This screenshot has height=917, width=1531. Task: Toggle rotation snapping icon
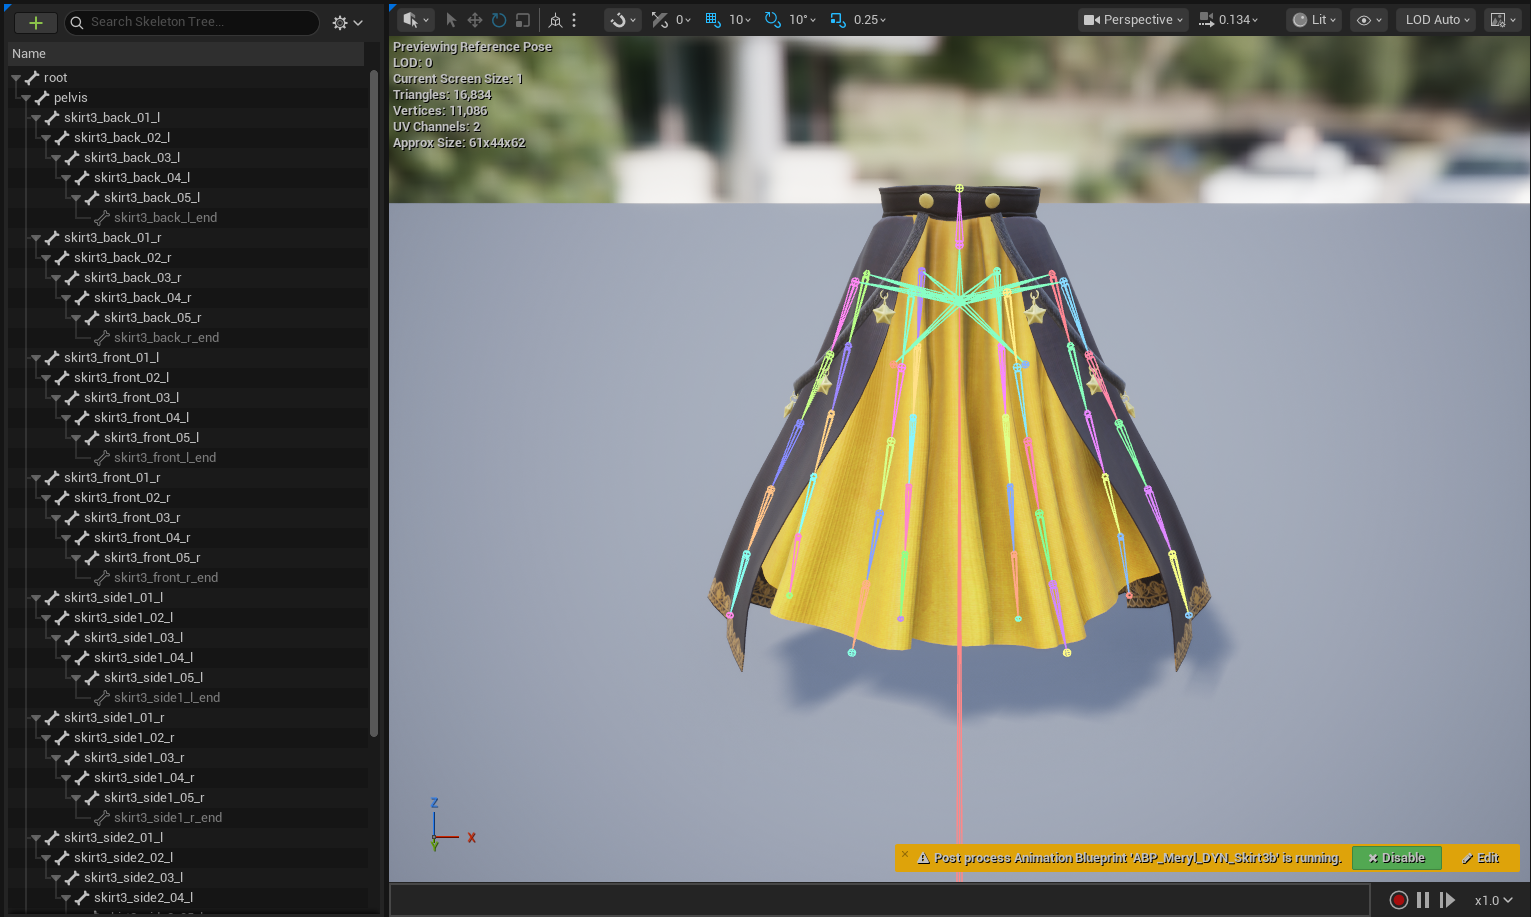point(773,20)
